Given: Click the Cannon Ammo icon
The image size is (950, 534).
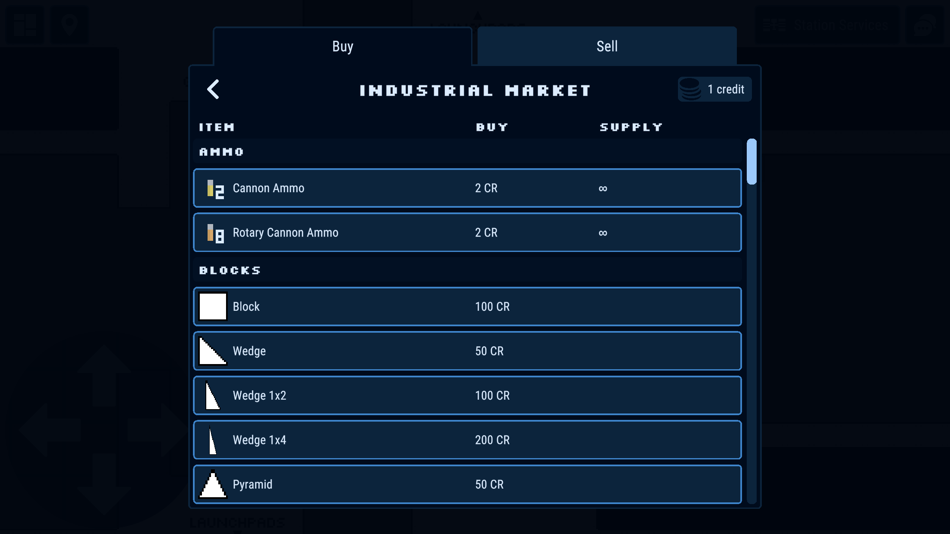Looking at the screenshot, I should [215, 189].
